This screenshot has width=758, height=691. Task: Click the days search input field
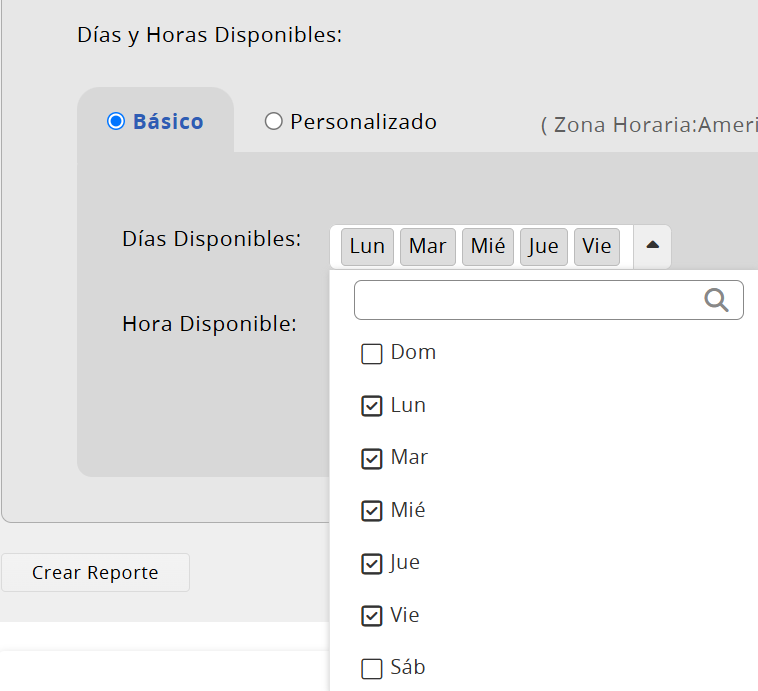[549, 300]
